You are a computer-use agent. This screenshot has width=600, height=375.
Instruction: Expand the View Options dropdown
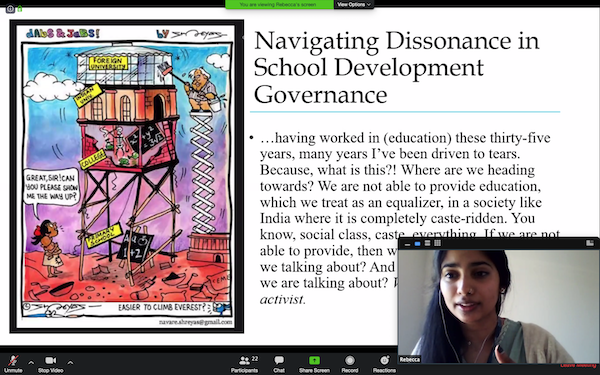point(354,5)
